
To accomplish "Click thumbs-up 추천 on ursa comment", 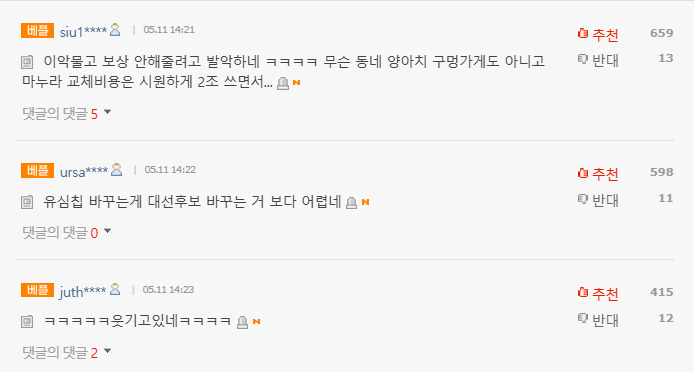I will pos(598,173).
